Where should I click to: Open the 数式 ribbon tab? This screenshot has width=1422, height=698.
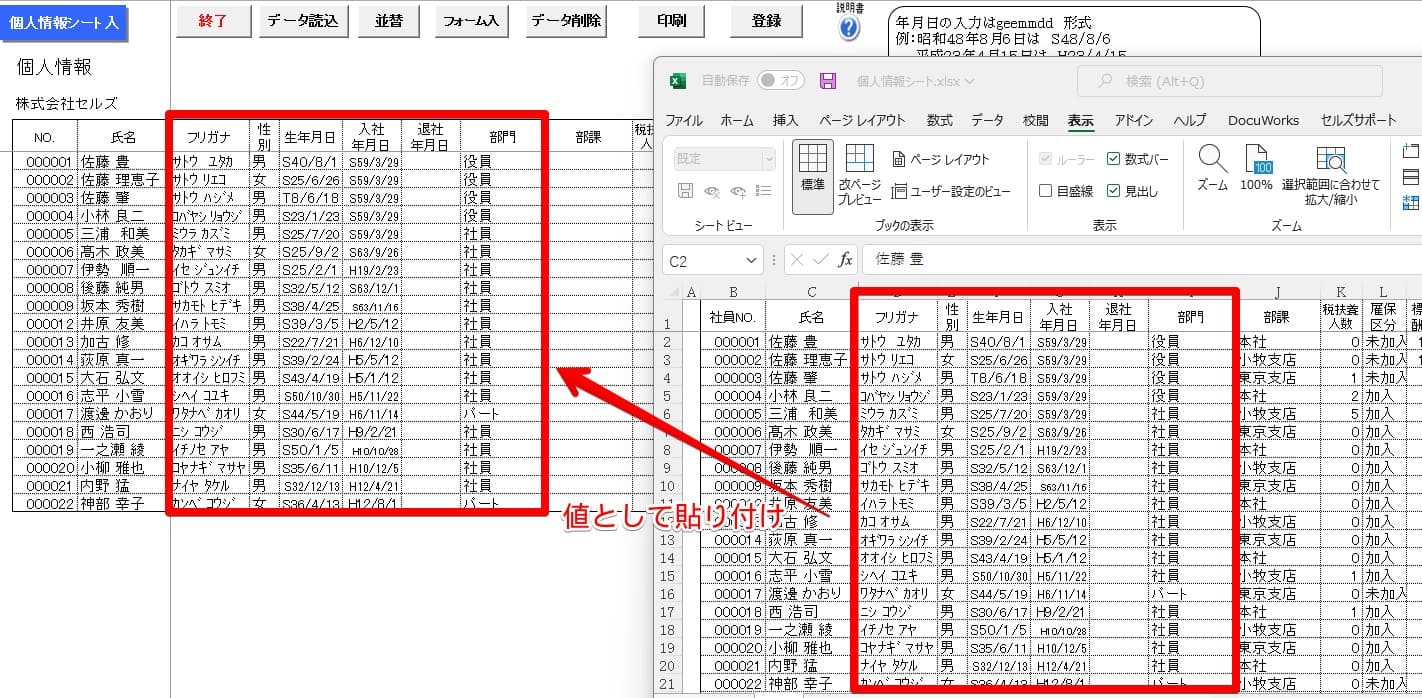pyautogui.click(x=940, y=120)
